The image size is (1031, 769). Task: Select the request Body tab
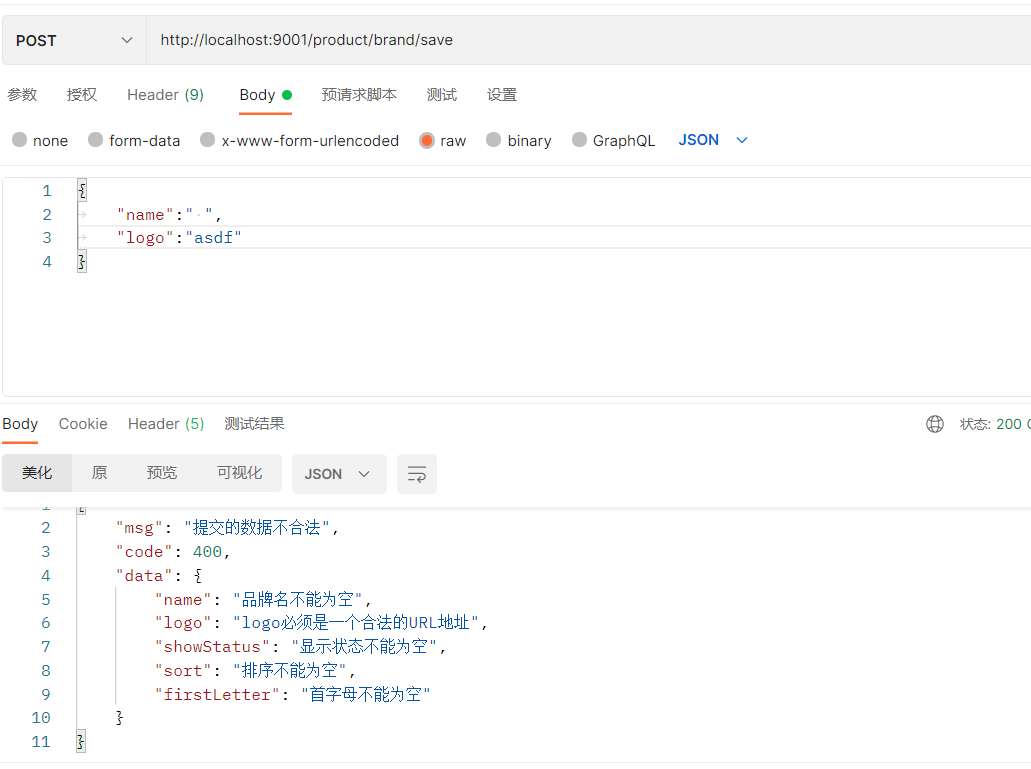pyautogui.click(x=265, y=95)
